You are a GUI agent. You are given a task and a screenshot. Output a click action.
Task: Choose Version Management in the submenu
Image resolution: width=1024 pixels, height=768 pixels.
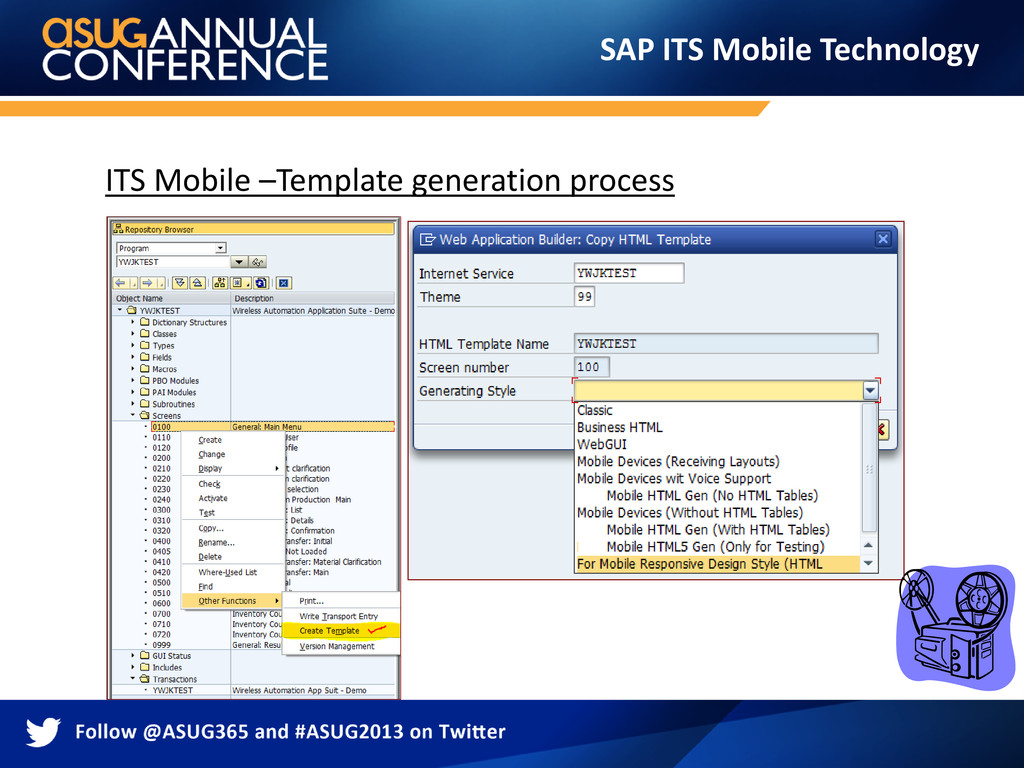coord(342,646)
